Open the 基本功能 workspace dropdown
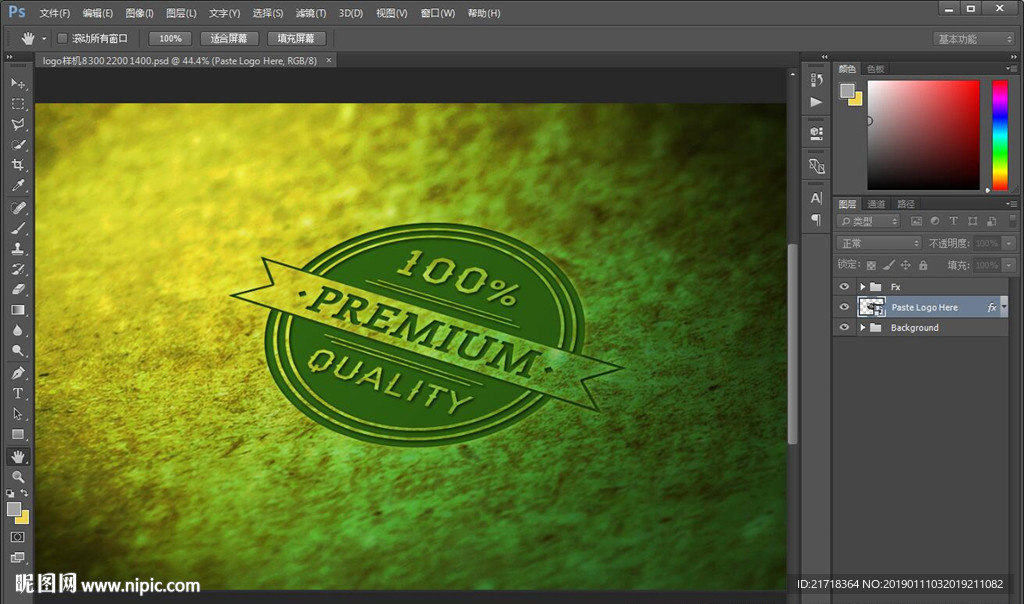Screen dimensions: 1024x604 (x=974, y=39)
